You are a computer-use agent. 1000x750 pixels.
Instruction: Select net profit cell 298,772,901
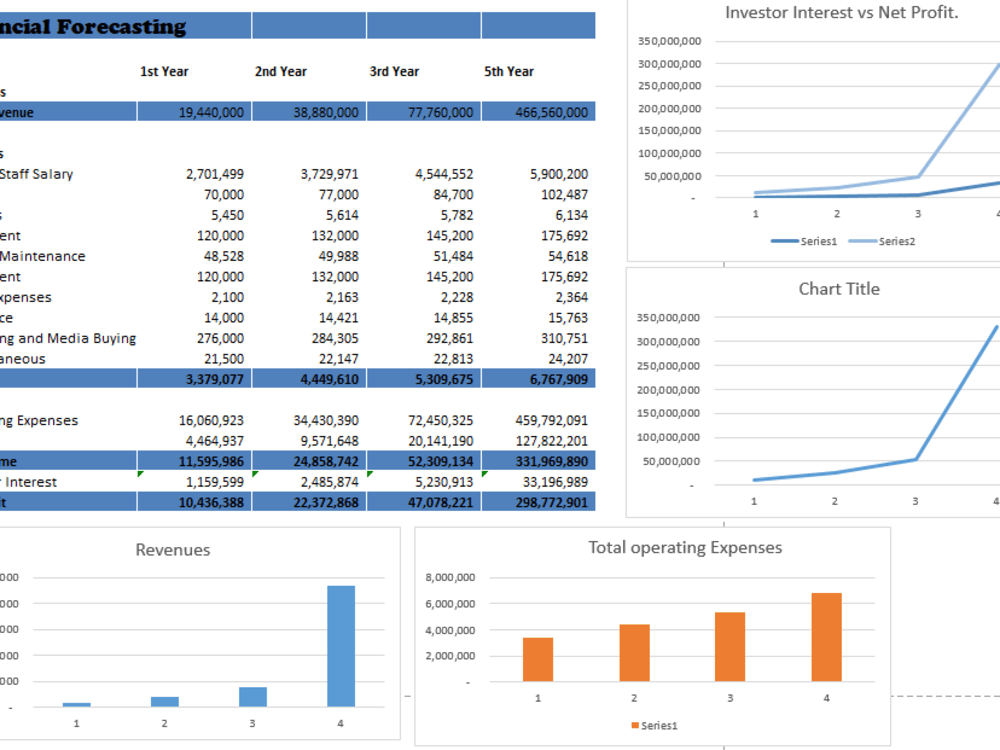point(539,502)
